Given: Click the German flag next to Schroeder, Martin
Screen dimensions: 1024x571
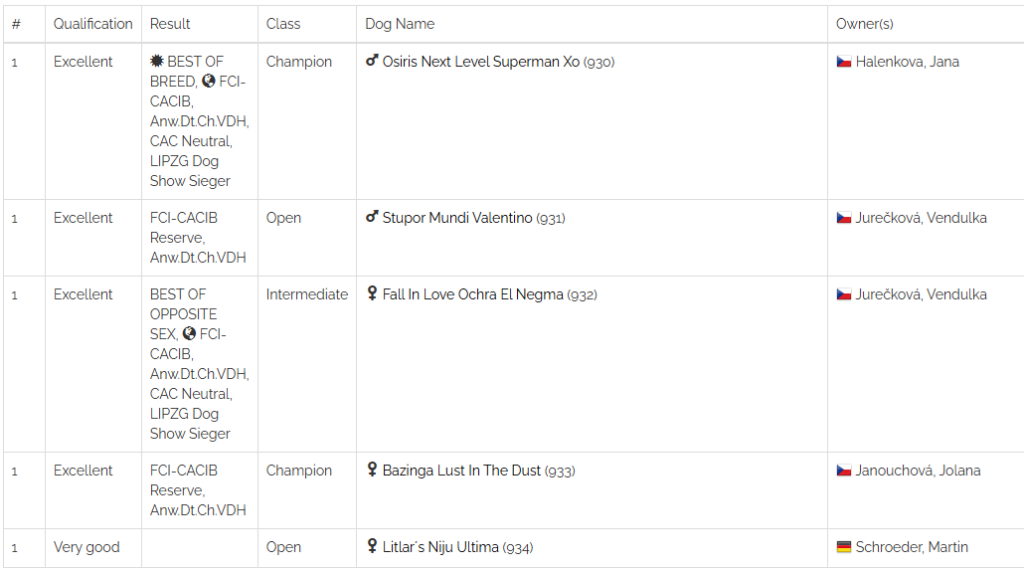Looking at the screenshot, I should 844,547.
